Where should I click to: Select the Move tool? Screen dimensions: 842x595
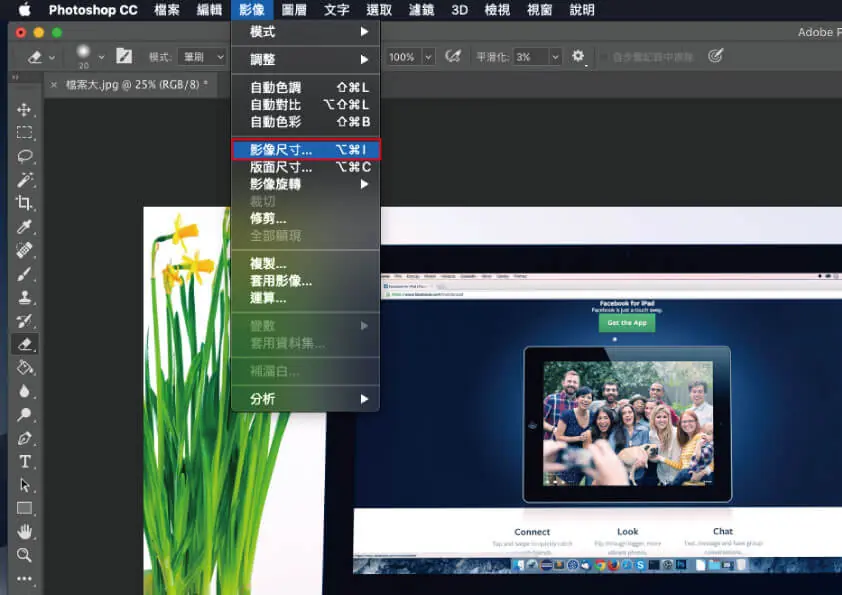point(24,110)
